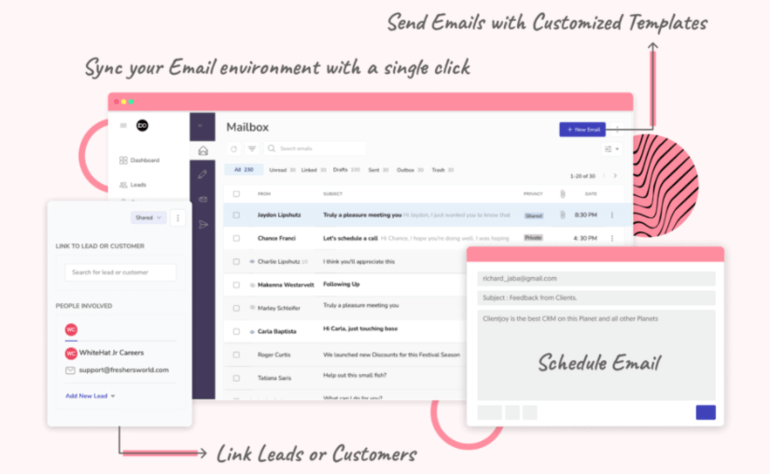Switch to the All tab

(x=244, y=169)
